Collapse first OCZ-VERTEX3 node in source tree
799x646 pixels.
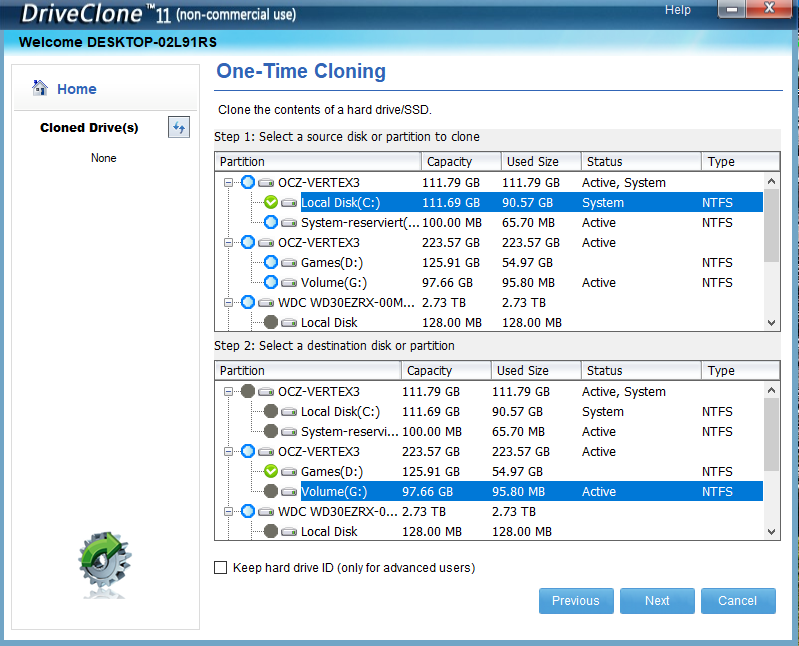pyautogui.click(x=228, y=182)
